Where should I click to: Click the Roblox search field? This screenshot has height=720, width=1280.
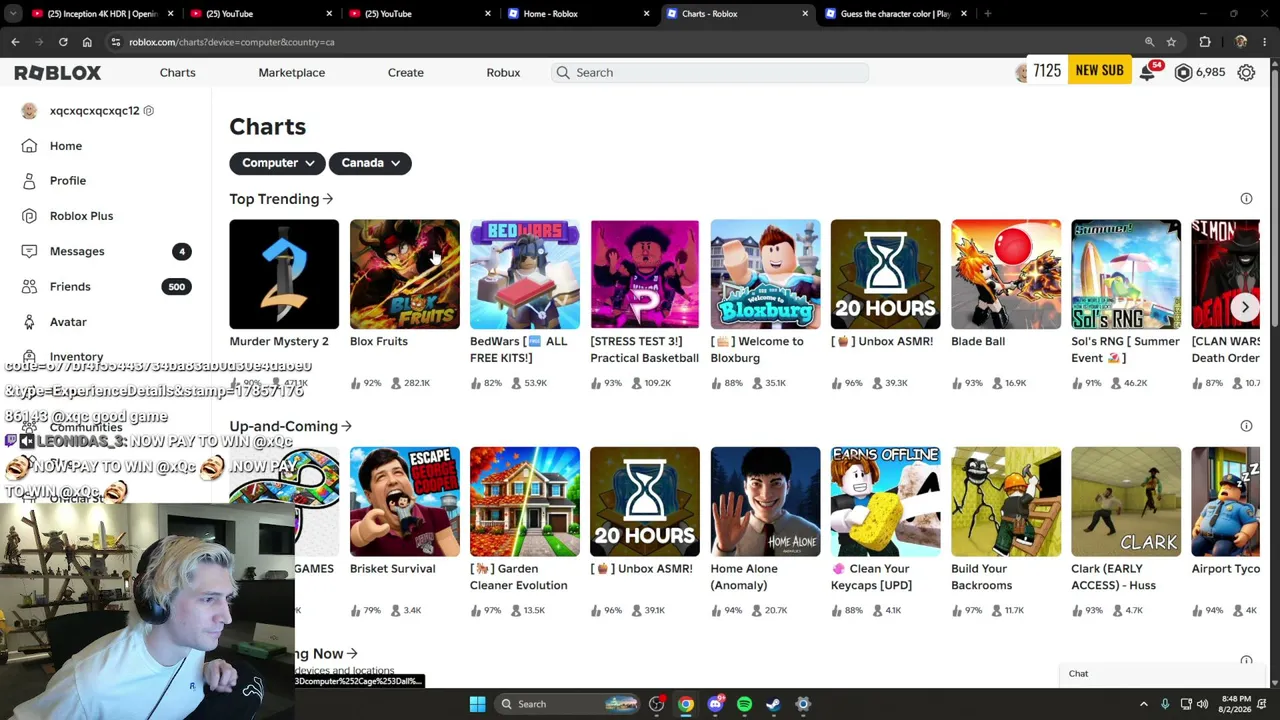pos(709,72)
